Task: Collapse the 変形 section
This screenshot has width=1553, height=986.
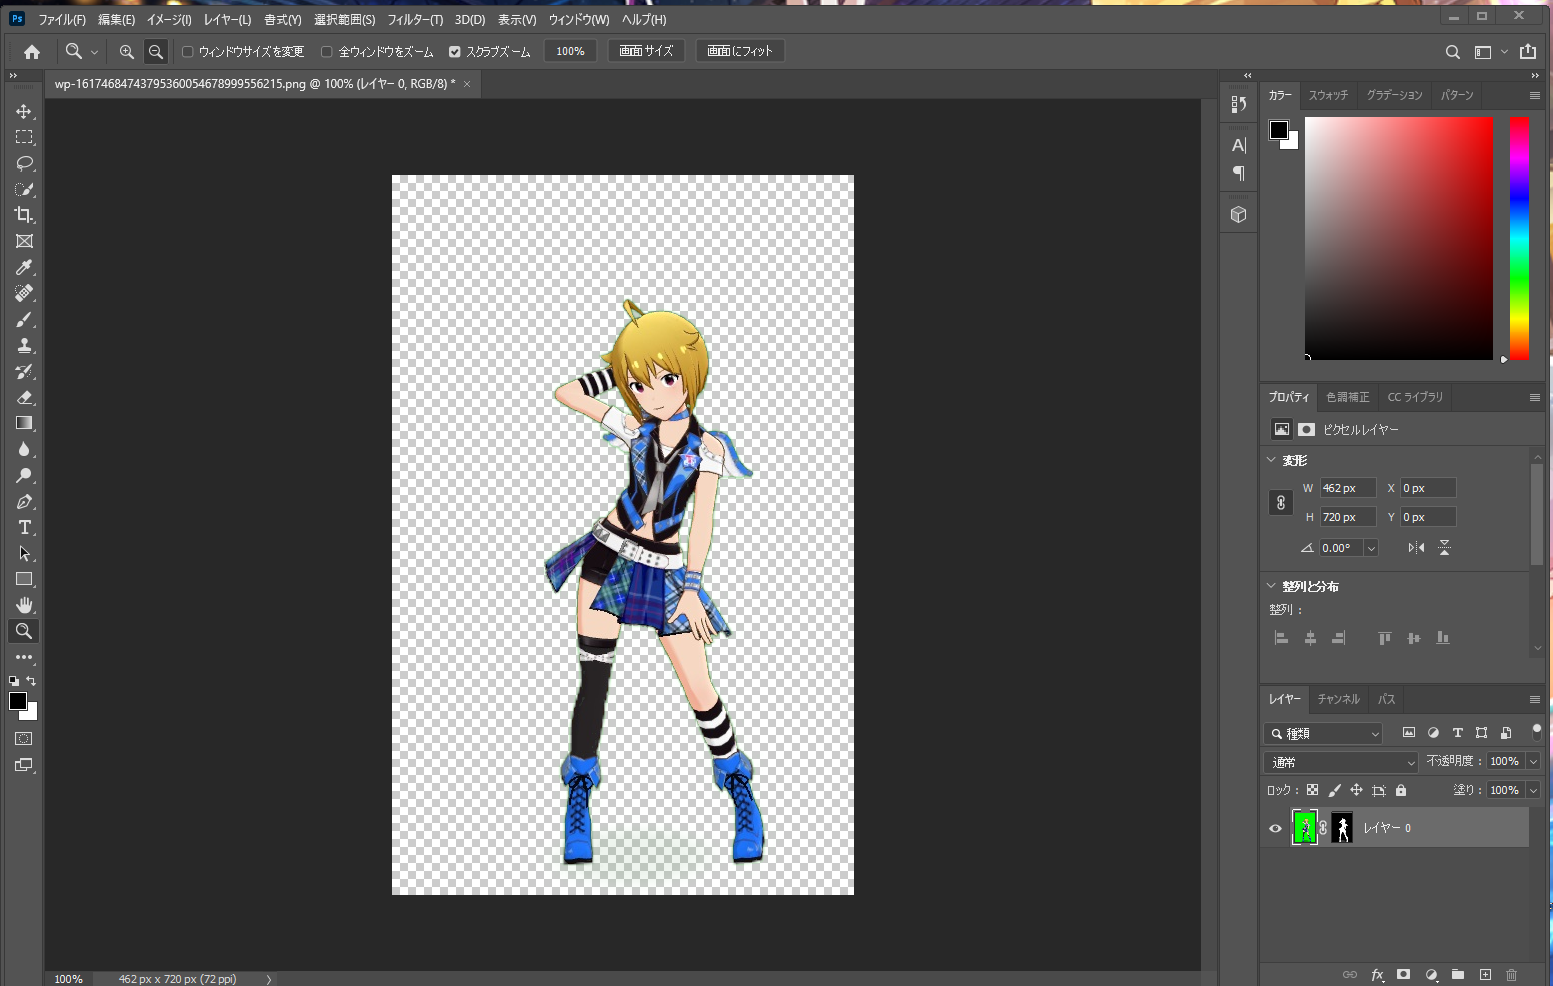Action: click(x=1271, y=460)
